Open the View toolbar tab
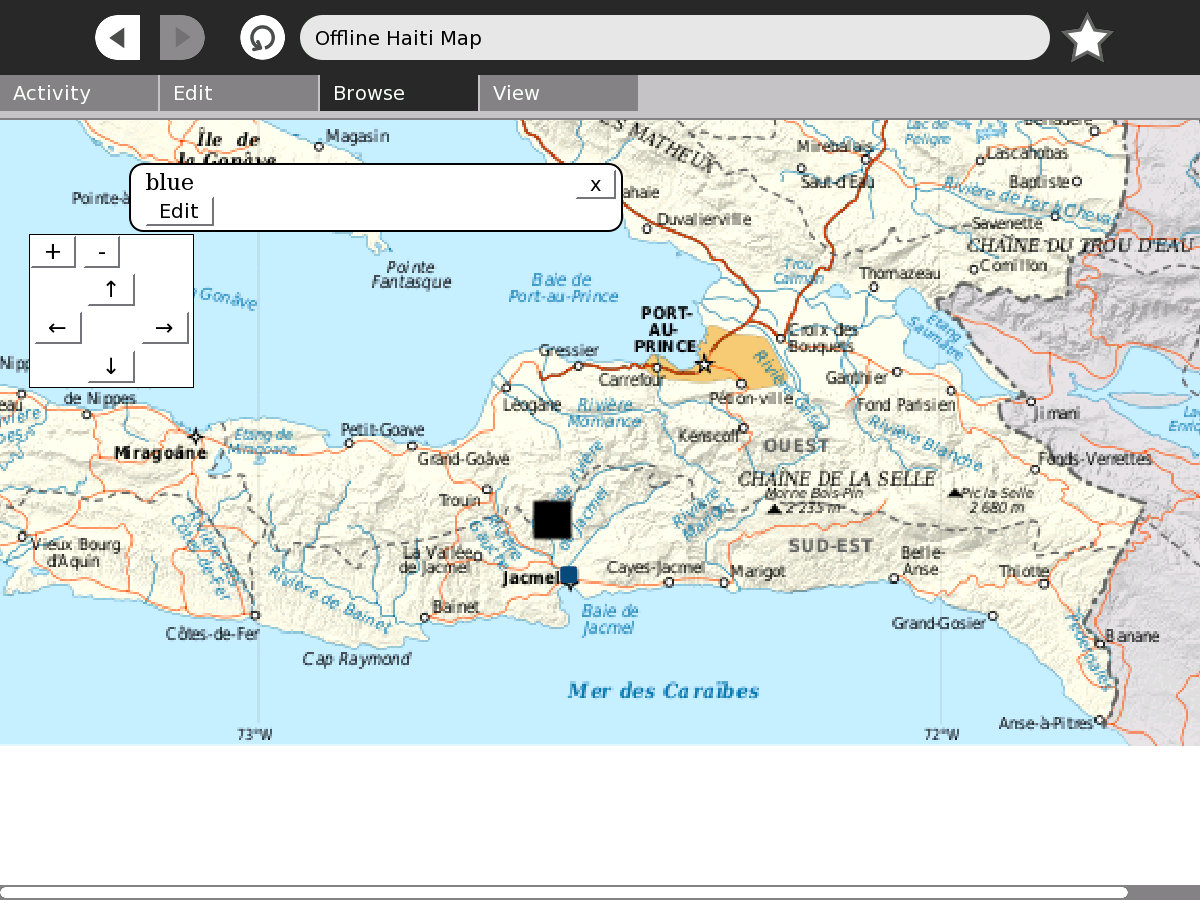Viewport: 1200px width, 900px height. click(558, 93)
